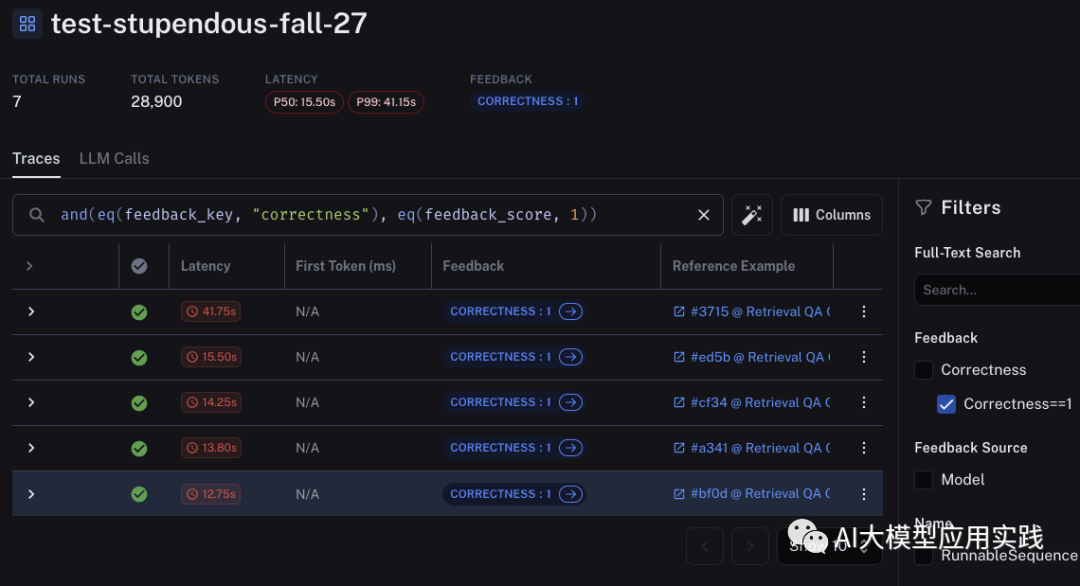The image size is (1080, 586).
Task: Click success status icon of 12.75s row
Action: [x=139, y=494]
